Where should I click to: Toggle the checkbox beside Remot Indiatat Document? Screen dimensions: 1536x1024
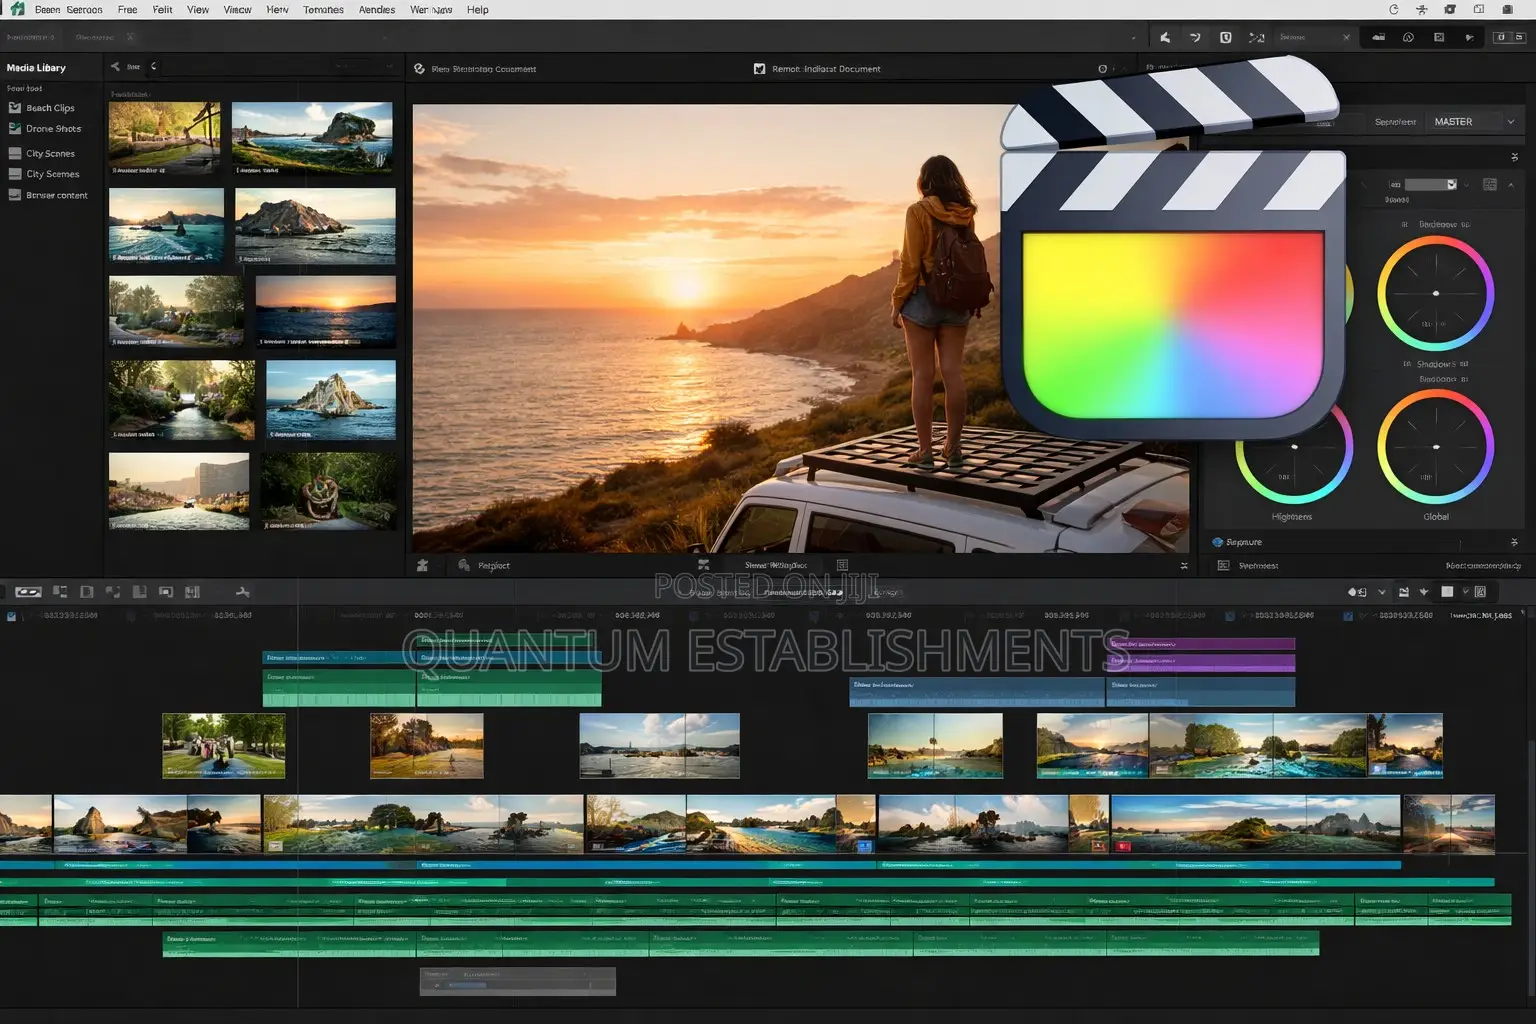(759, 69)
